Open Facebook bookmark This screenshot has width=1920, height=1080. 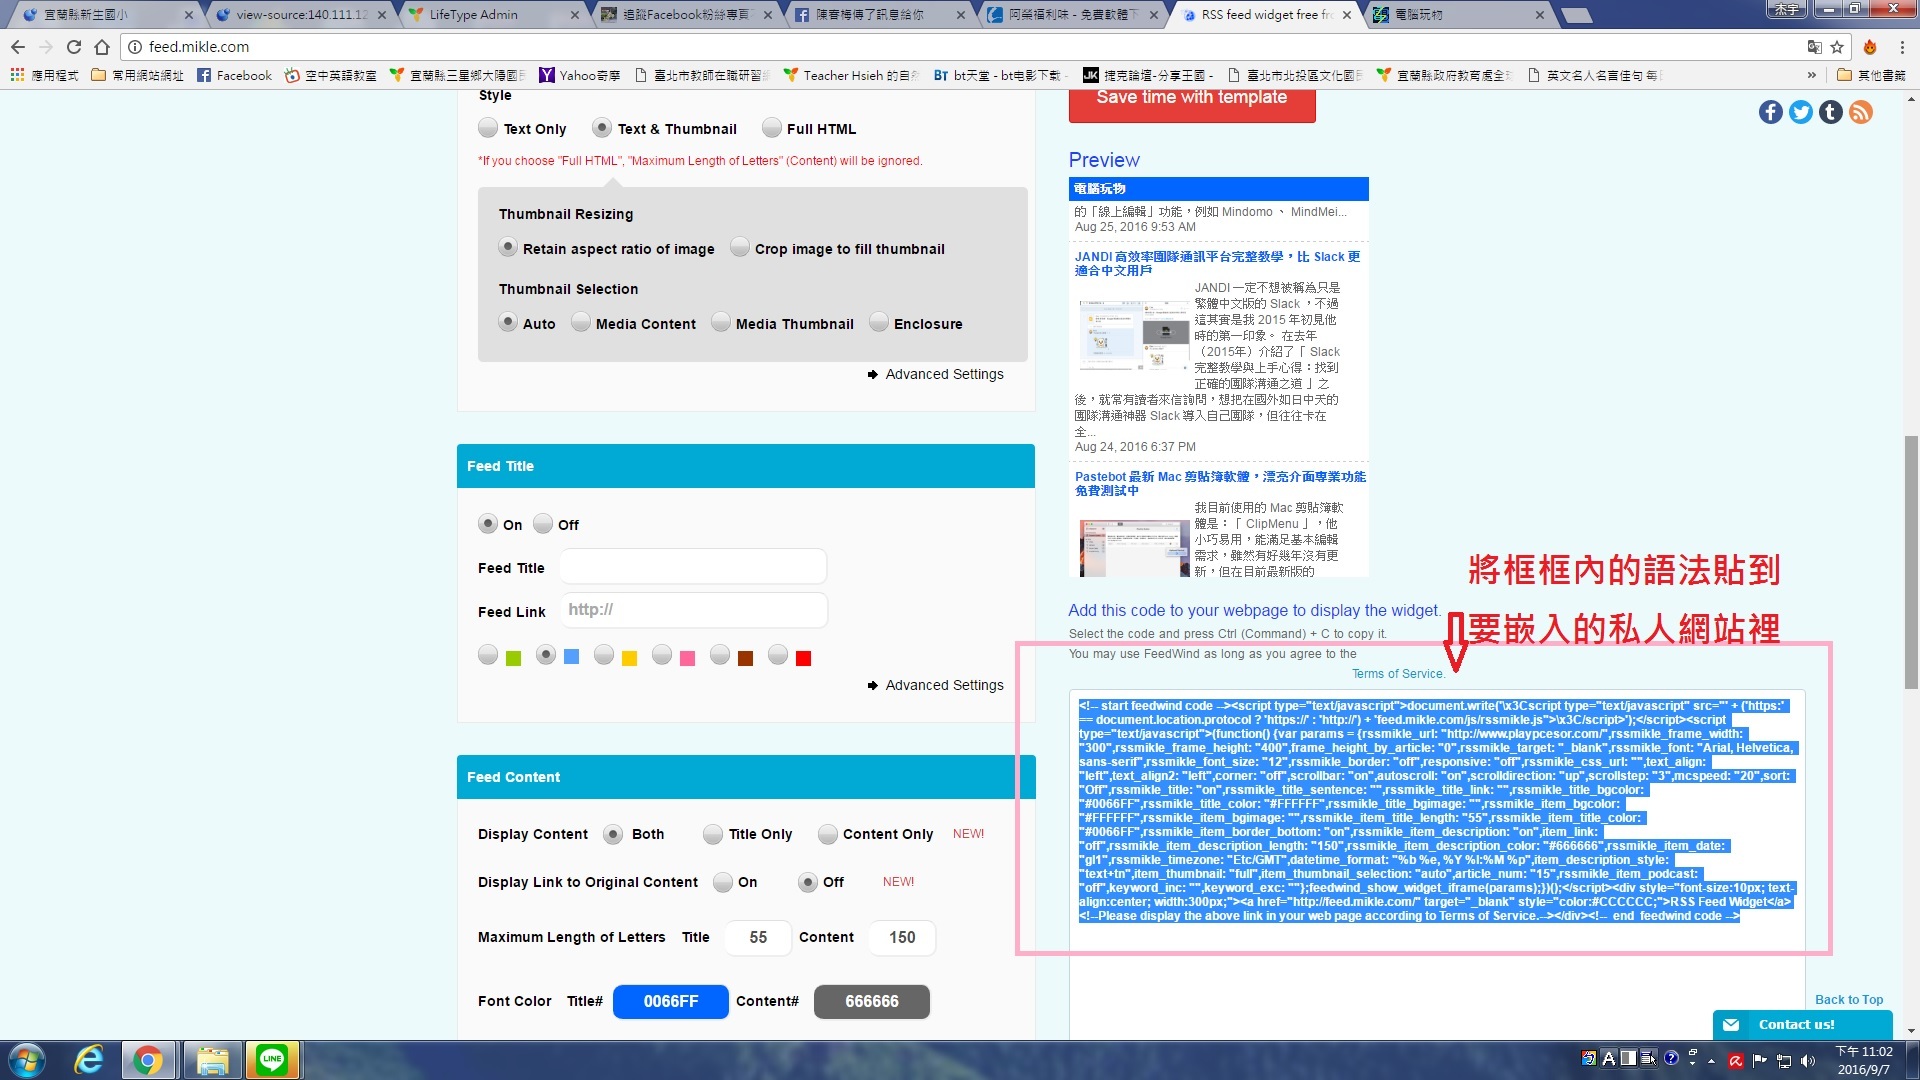point(234,75)
